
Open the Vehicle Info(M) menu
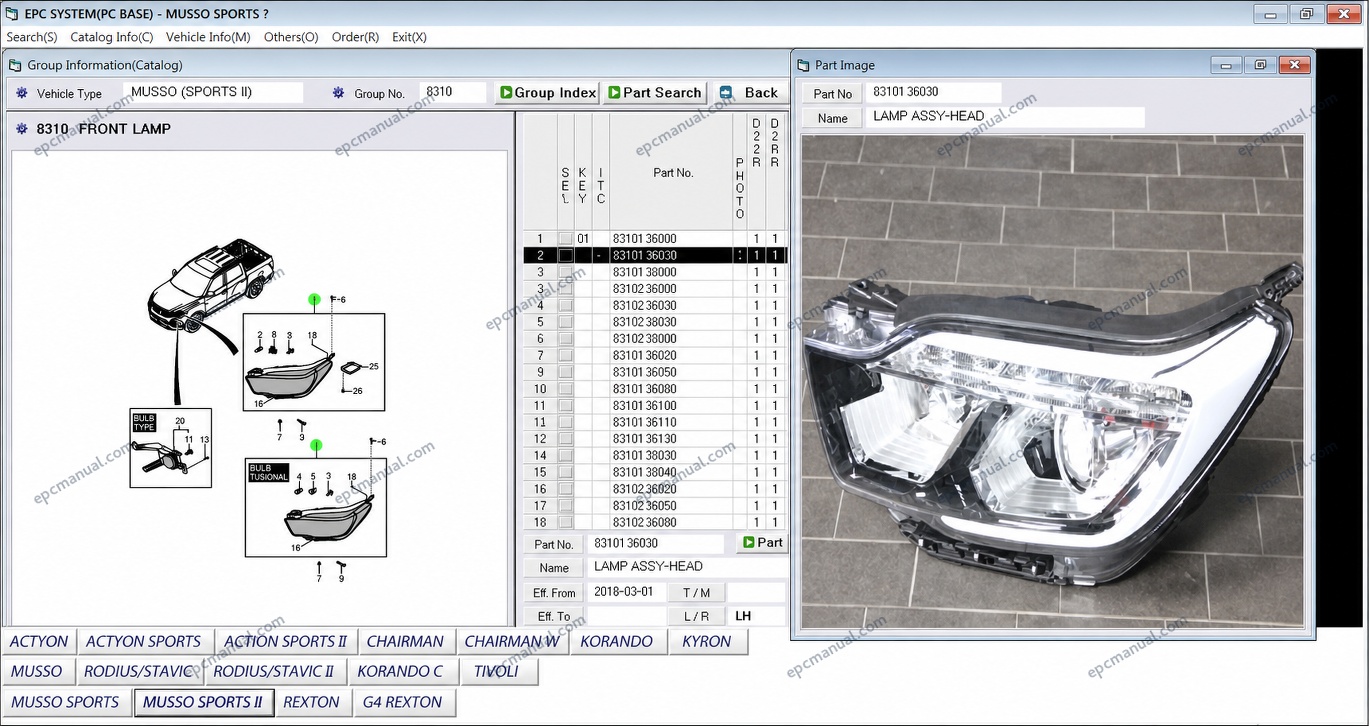pos(208,37)
